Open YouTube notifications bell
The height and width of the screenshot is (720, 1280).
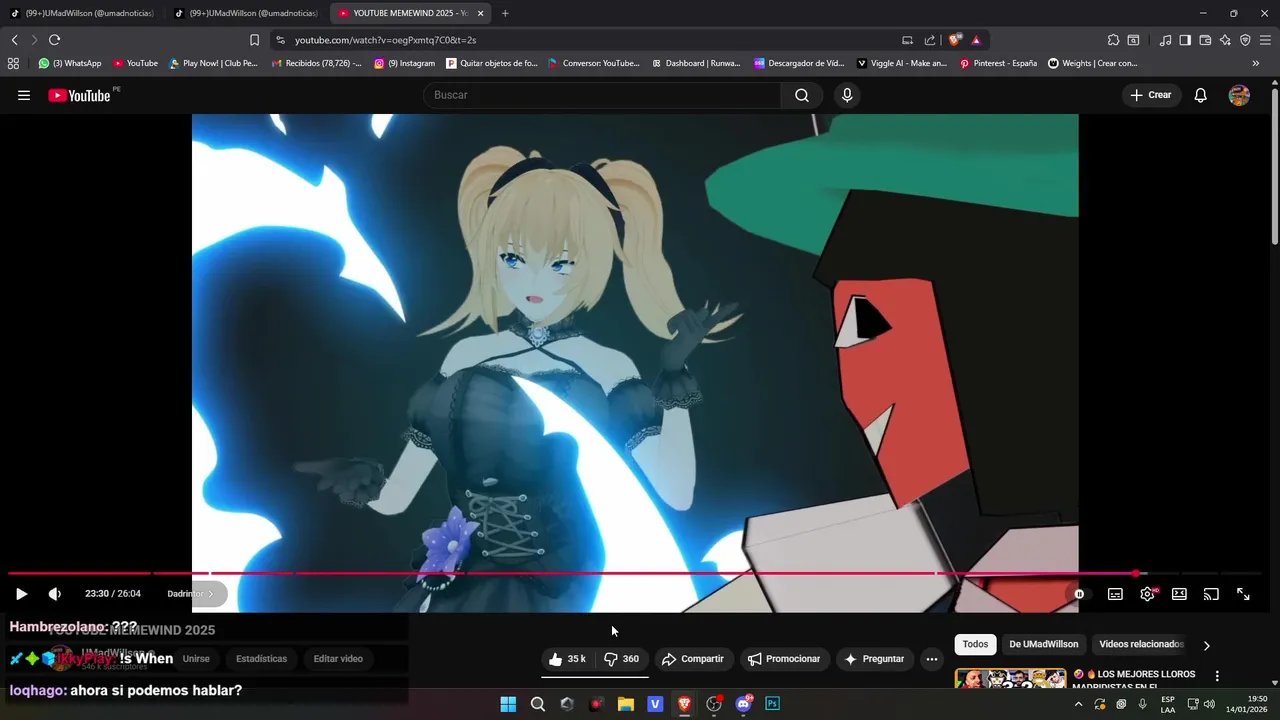coord(1201,95)
